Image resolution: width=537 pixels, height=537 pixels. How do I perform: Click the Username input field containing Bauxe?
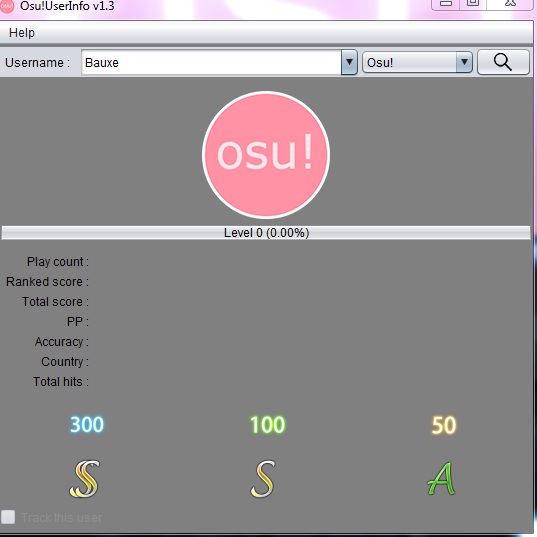pos(211,62)
